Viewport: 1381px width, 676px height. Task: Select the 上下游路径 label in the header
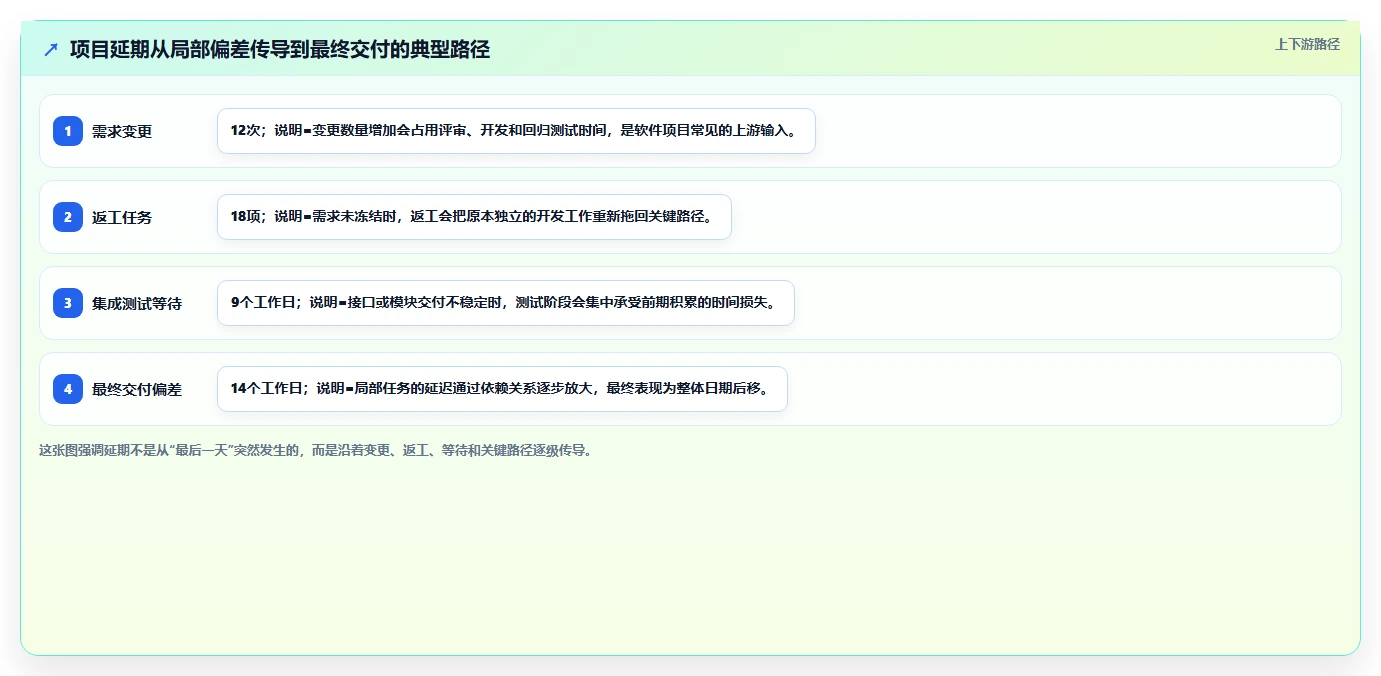tap(1307, 44)
